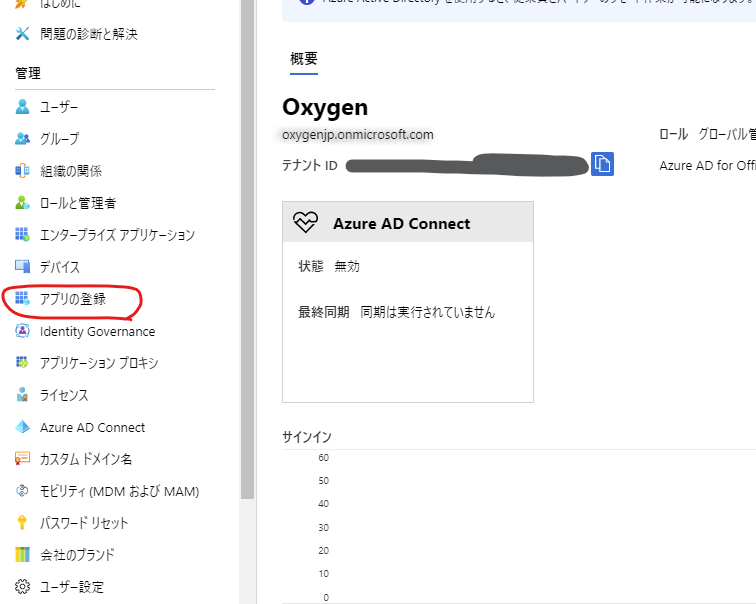Click the カスタム ドメイン名 certificate icon
This screenshot has width=756, height=604.
(x=22, y=459)
